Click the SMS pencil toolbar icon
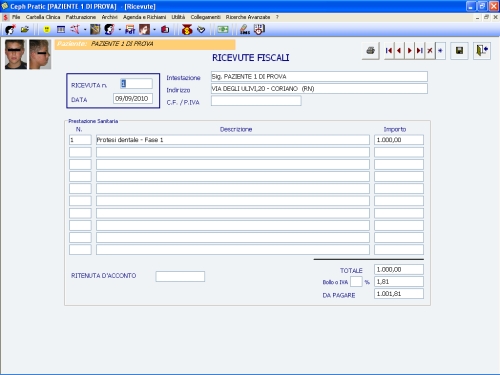Screen dimensions: 500x375 coord(245,30)
